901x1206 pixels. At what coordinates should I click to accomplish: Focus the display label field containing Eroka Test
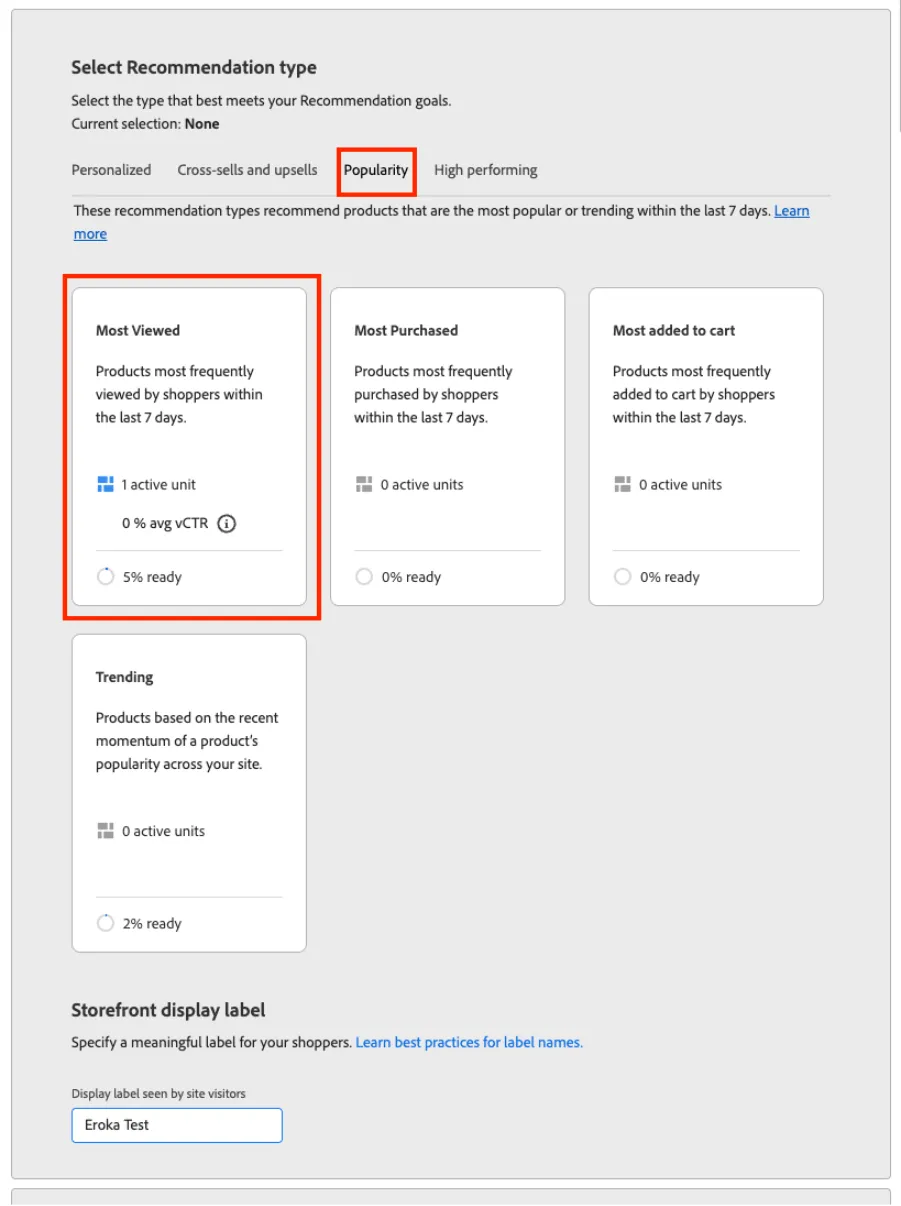click(177, 1125)
